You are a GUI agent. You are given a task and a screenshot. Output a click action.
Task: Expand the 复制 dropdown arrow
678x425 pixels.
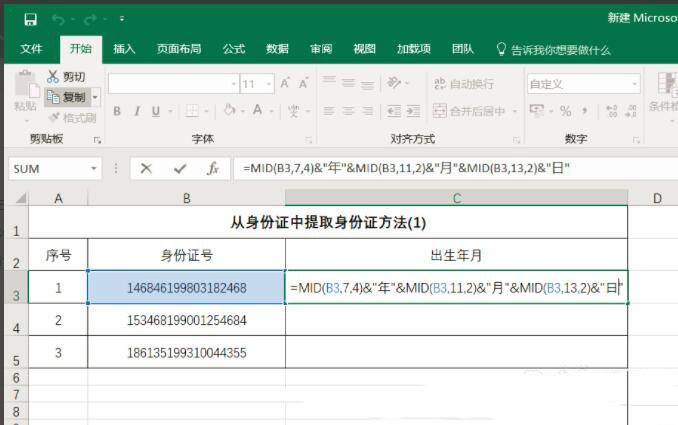coord(95,97)
